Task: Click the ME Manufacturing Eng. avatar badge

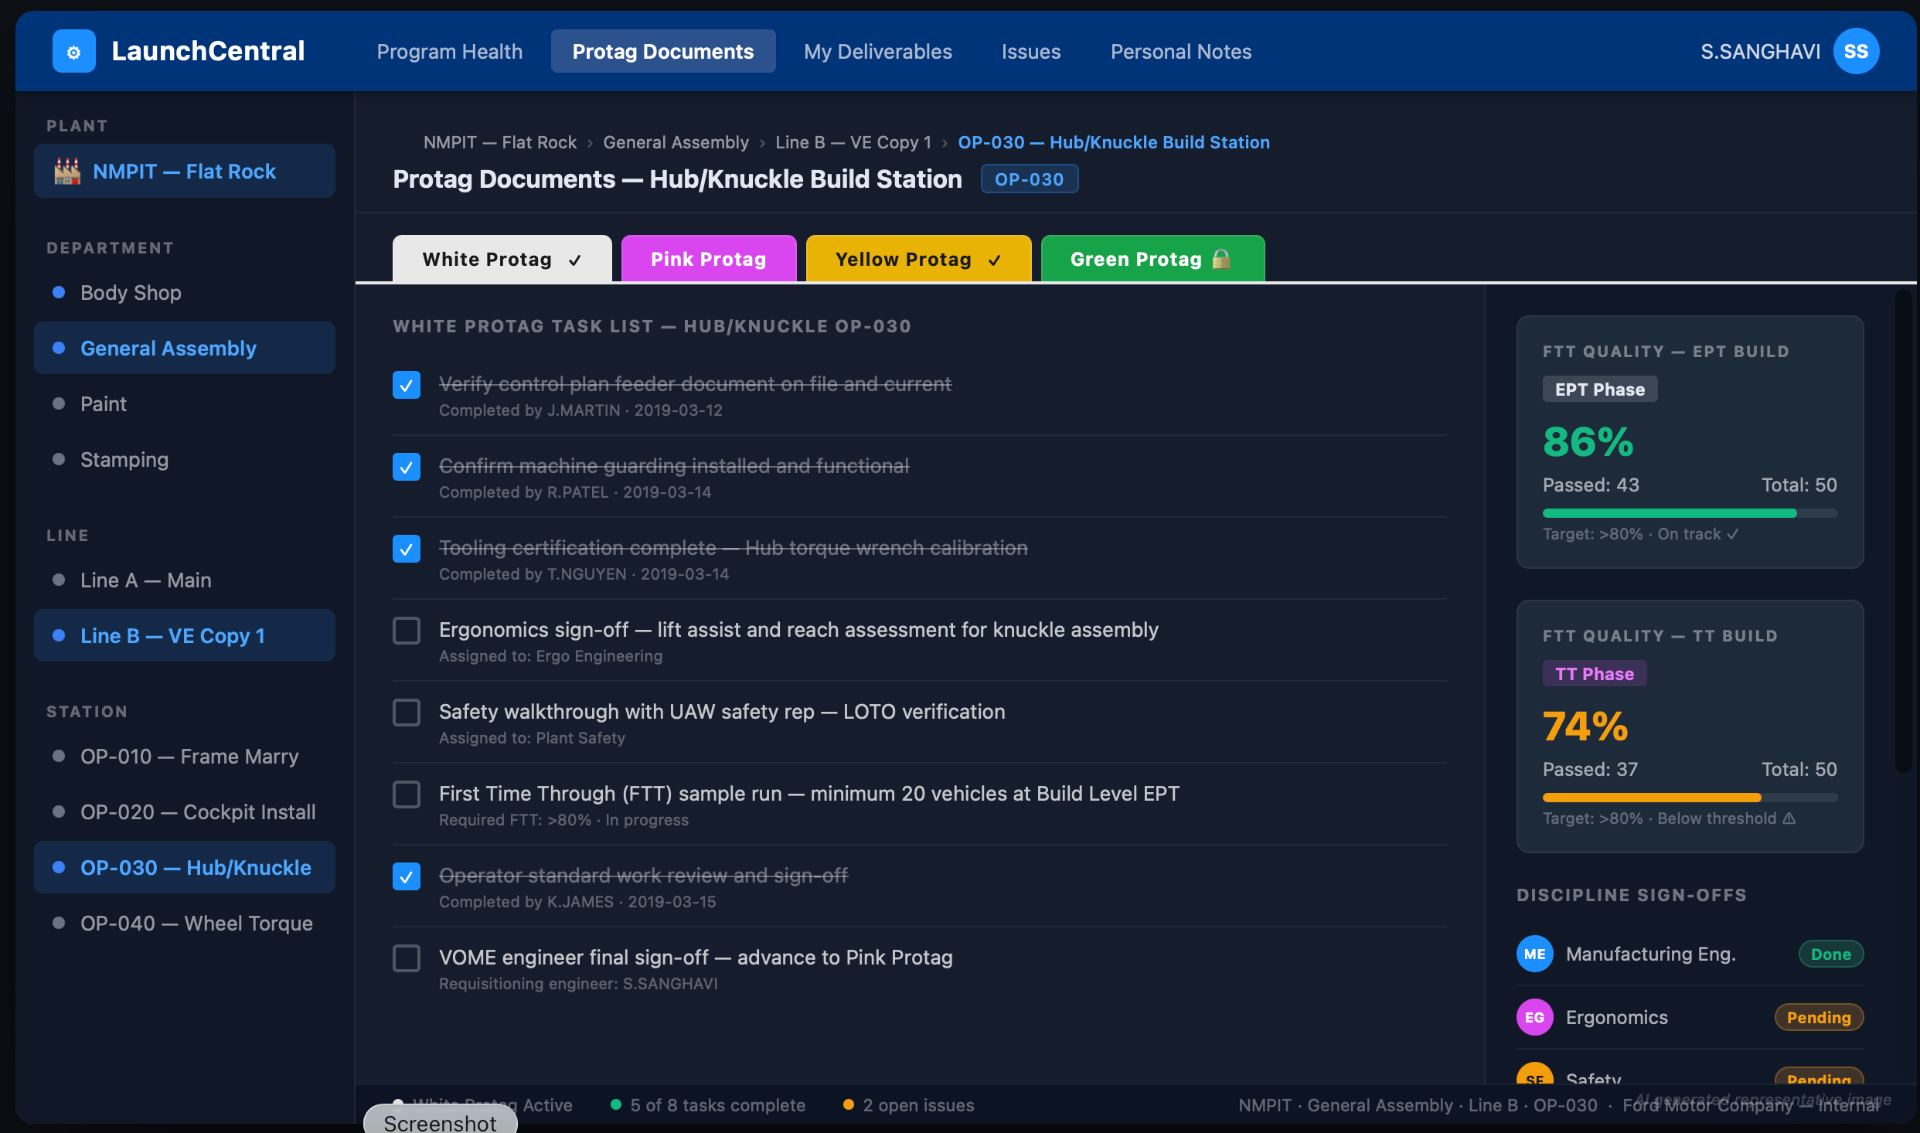Action: click(1534, 954)
